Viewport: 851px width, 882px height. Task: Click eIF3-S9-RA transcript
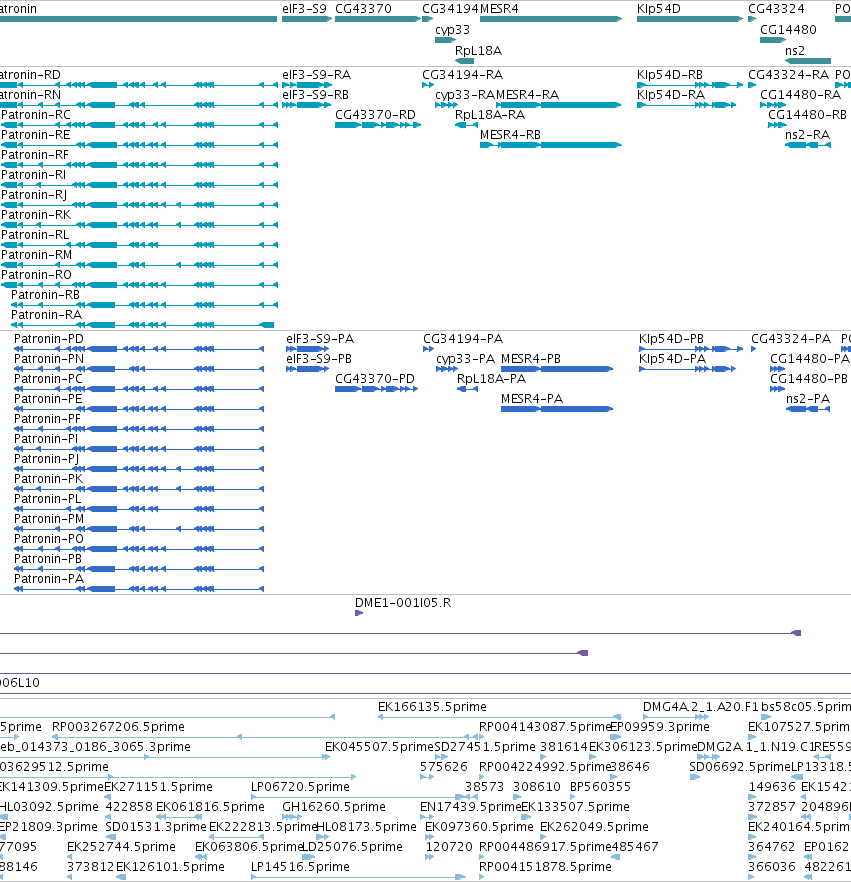pyautogui.click(x=307, y=85)
